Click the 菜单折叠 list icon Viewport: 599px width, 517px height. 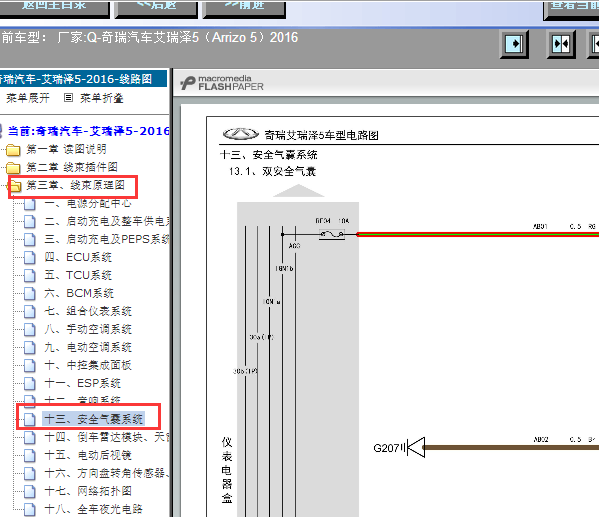coord(68,98)
